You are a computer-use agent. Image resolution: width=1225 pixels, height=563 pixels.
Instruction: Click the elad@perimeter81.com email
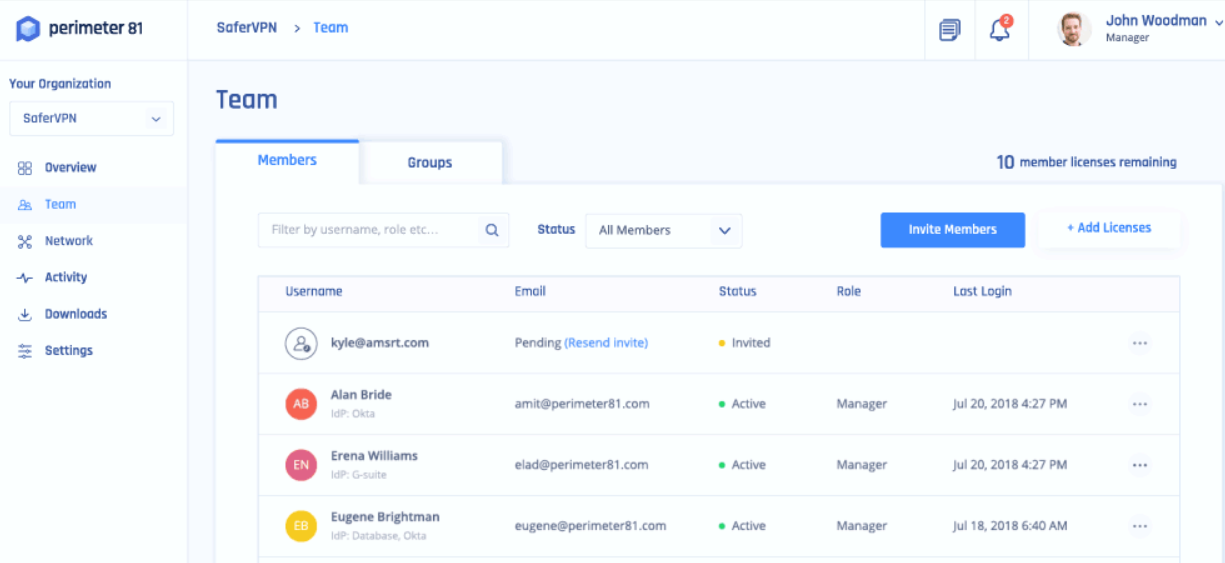581,465
